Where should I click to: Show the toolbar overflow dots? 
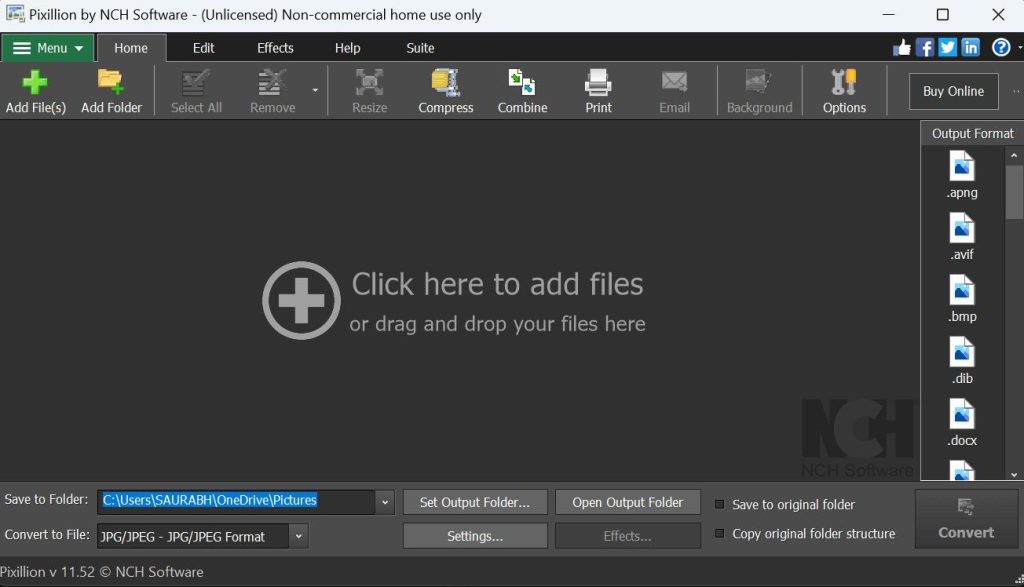(x=1016, y=91)
